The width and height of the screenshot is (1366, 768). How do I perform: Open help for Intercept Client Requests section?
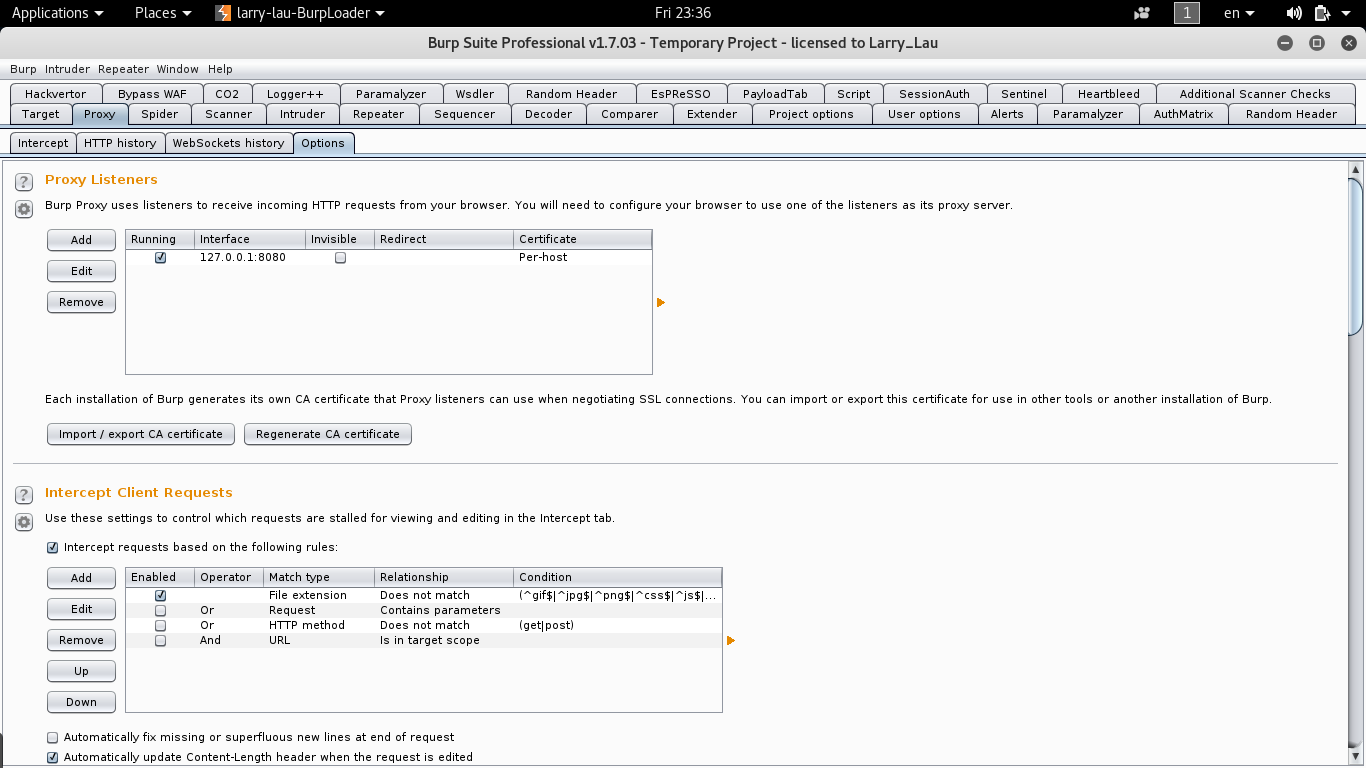point(24,495)
